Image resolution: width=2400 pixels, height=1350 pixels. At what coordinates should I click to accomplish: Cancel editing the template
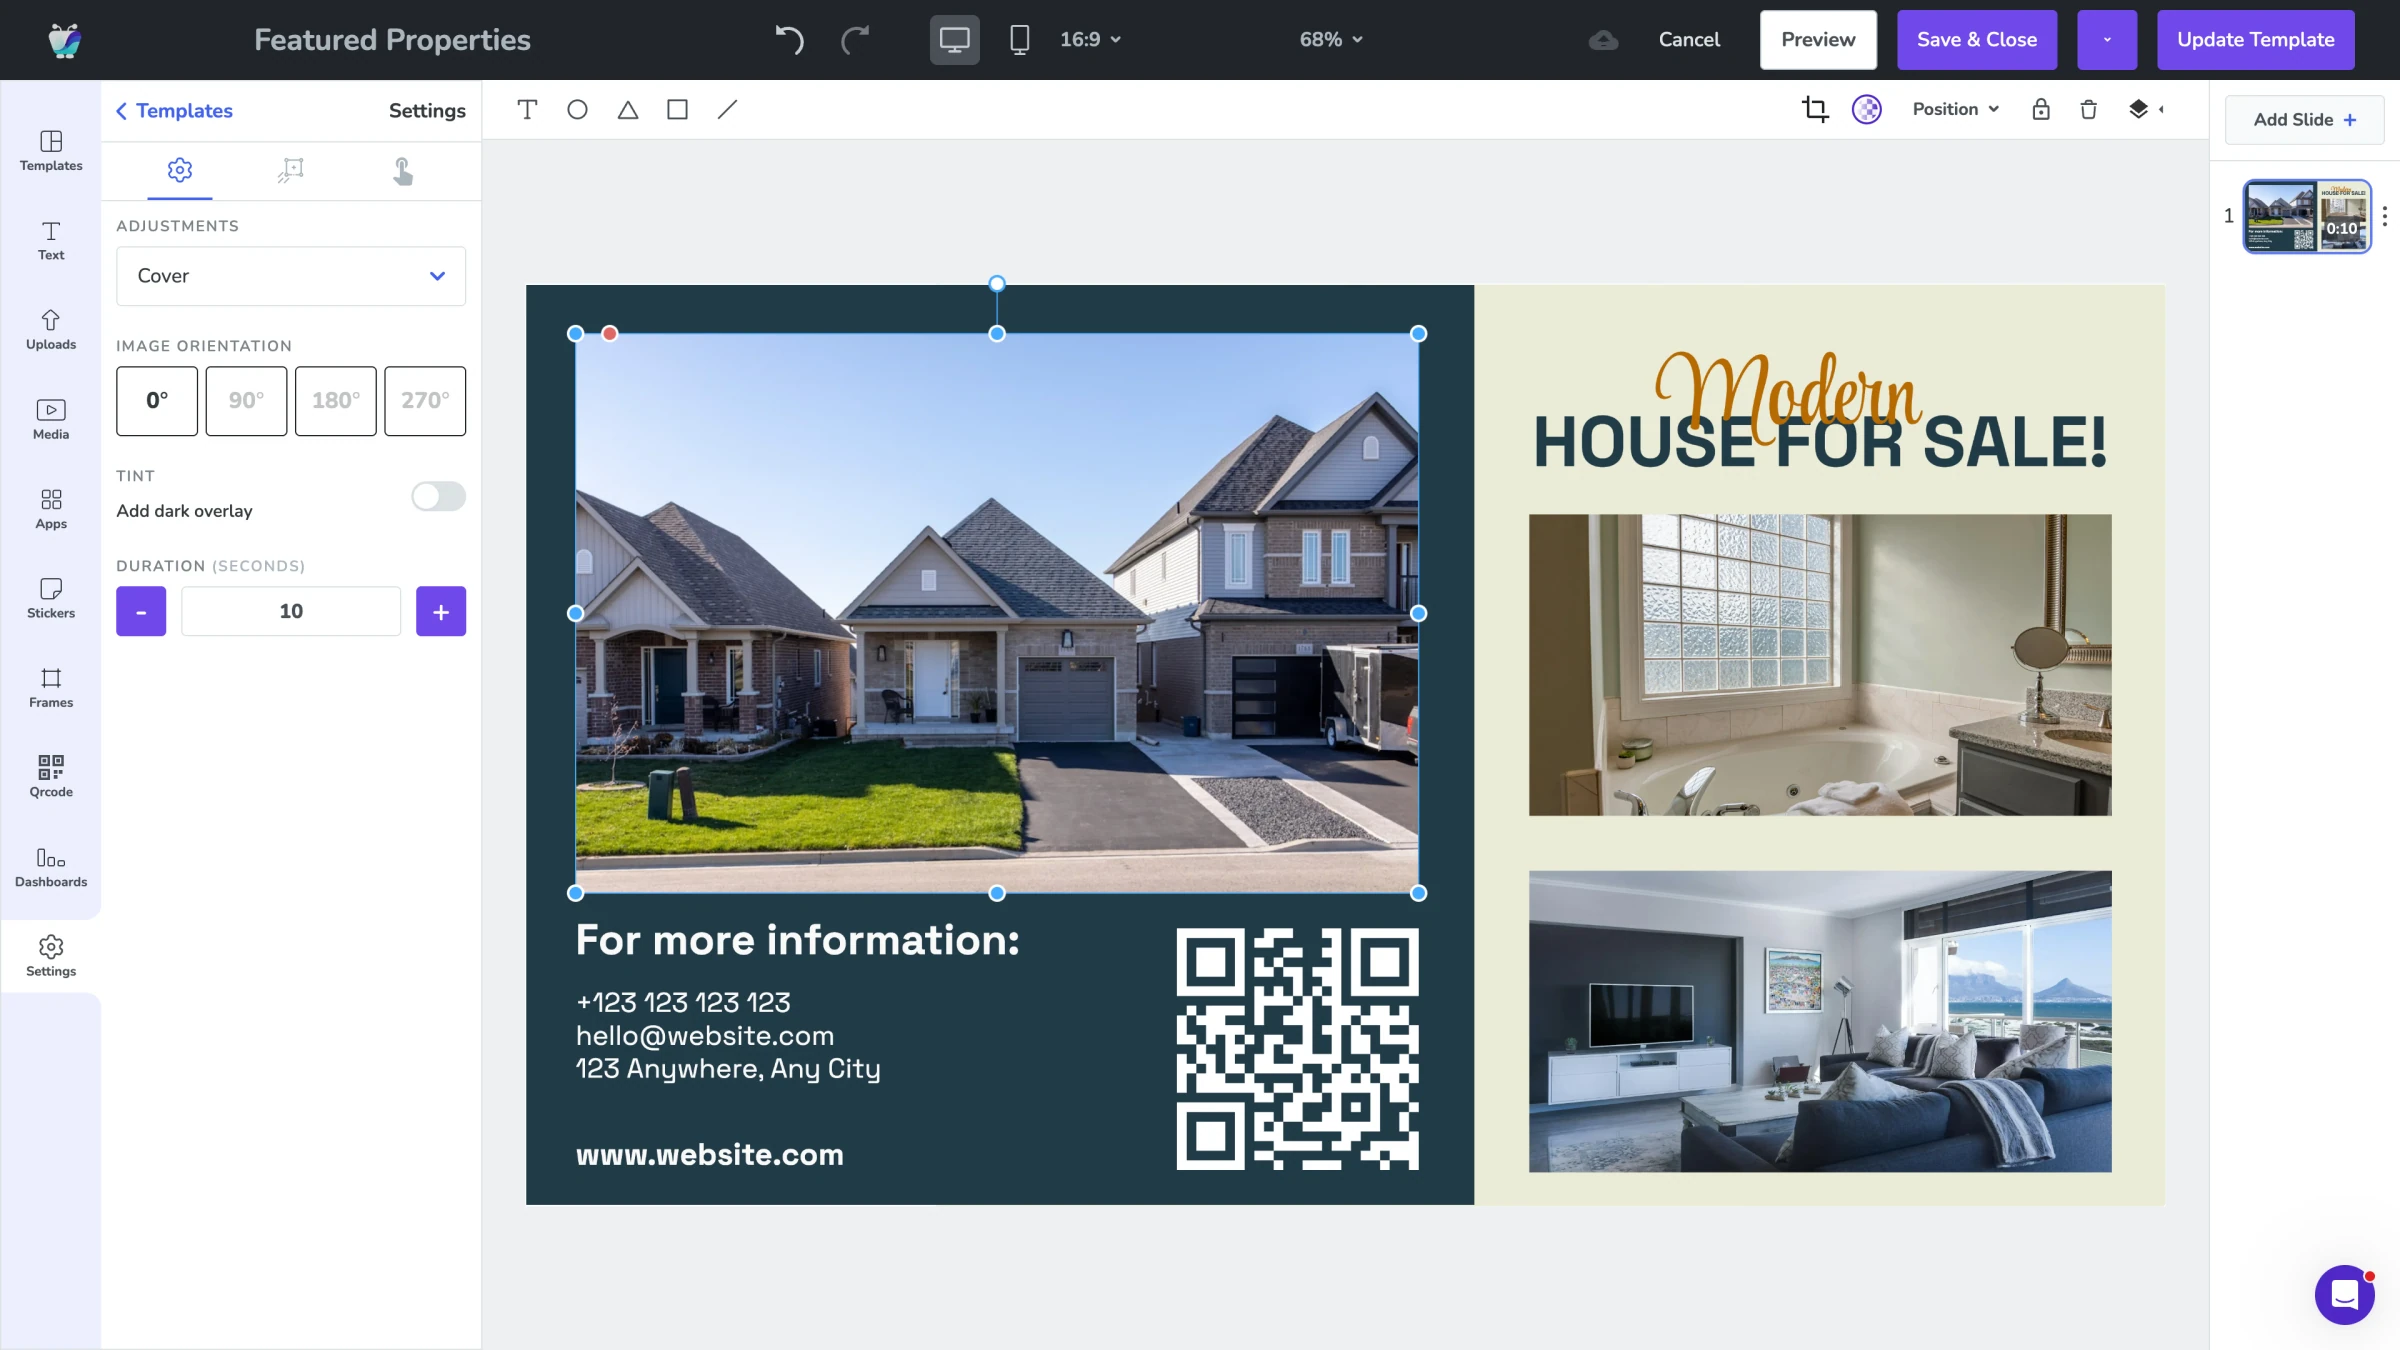pos(1689,40)
